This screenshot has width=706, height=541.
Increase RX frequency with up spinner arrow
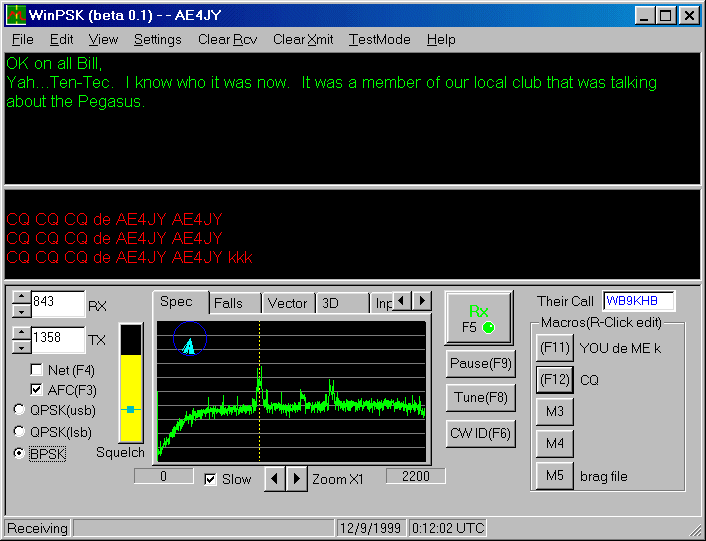21,298
